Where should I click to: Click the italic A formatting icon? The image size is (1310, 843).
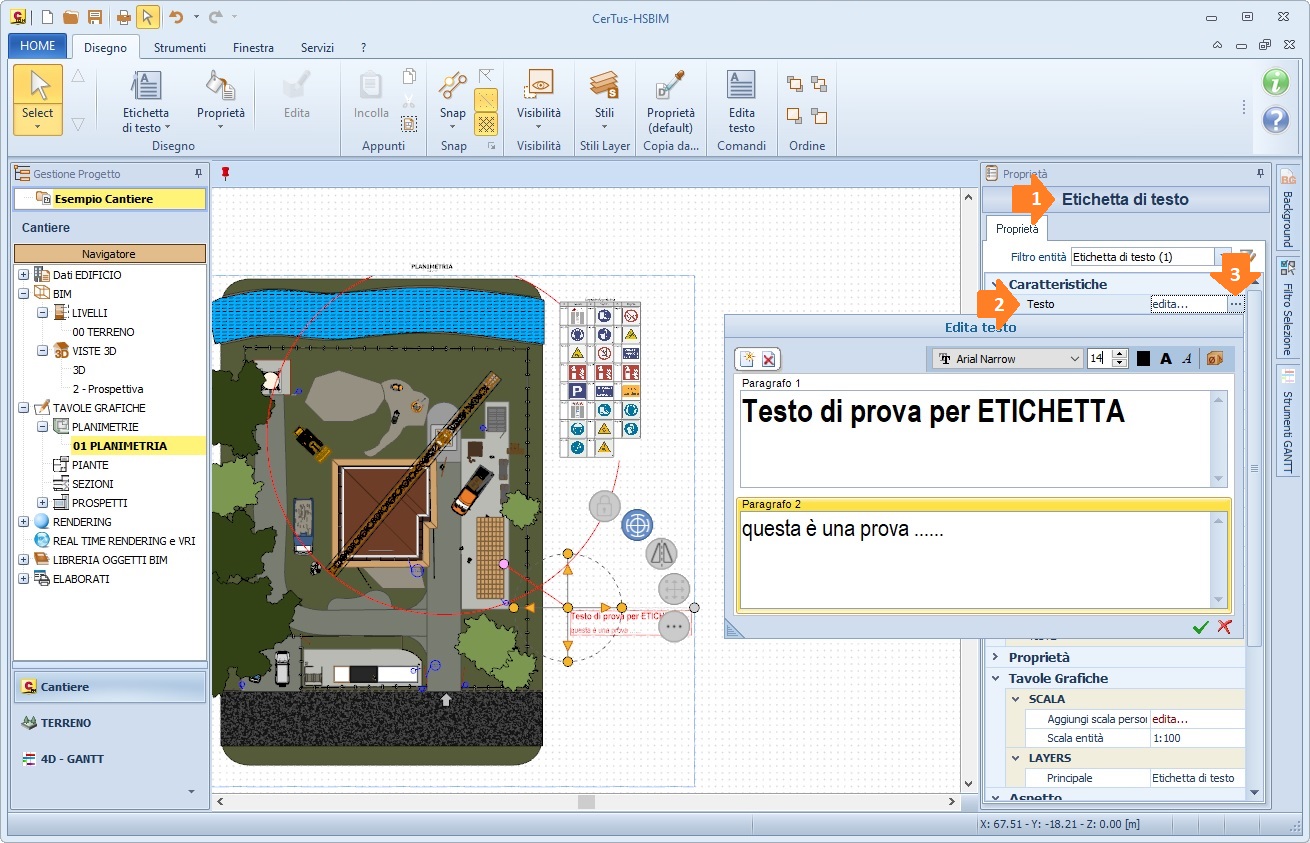(1187, 358)
